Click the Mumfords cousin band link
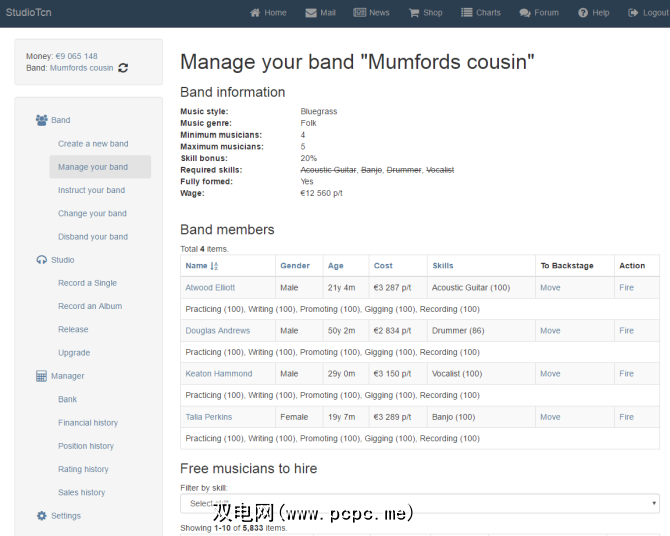Image resolution: width=670 pixels, height=536 pixels. (x=82, y=68)
